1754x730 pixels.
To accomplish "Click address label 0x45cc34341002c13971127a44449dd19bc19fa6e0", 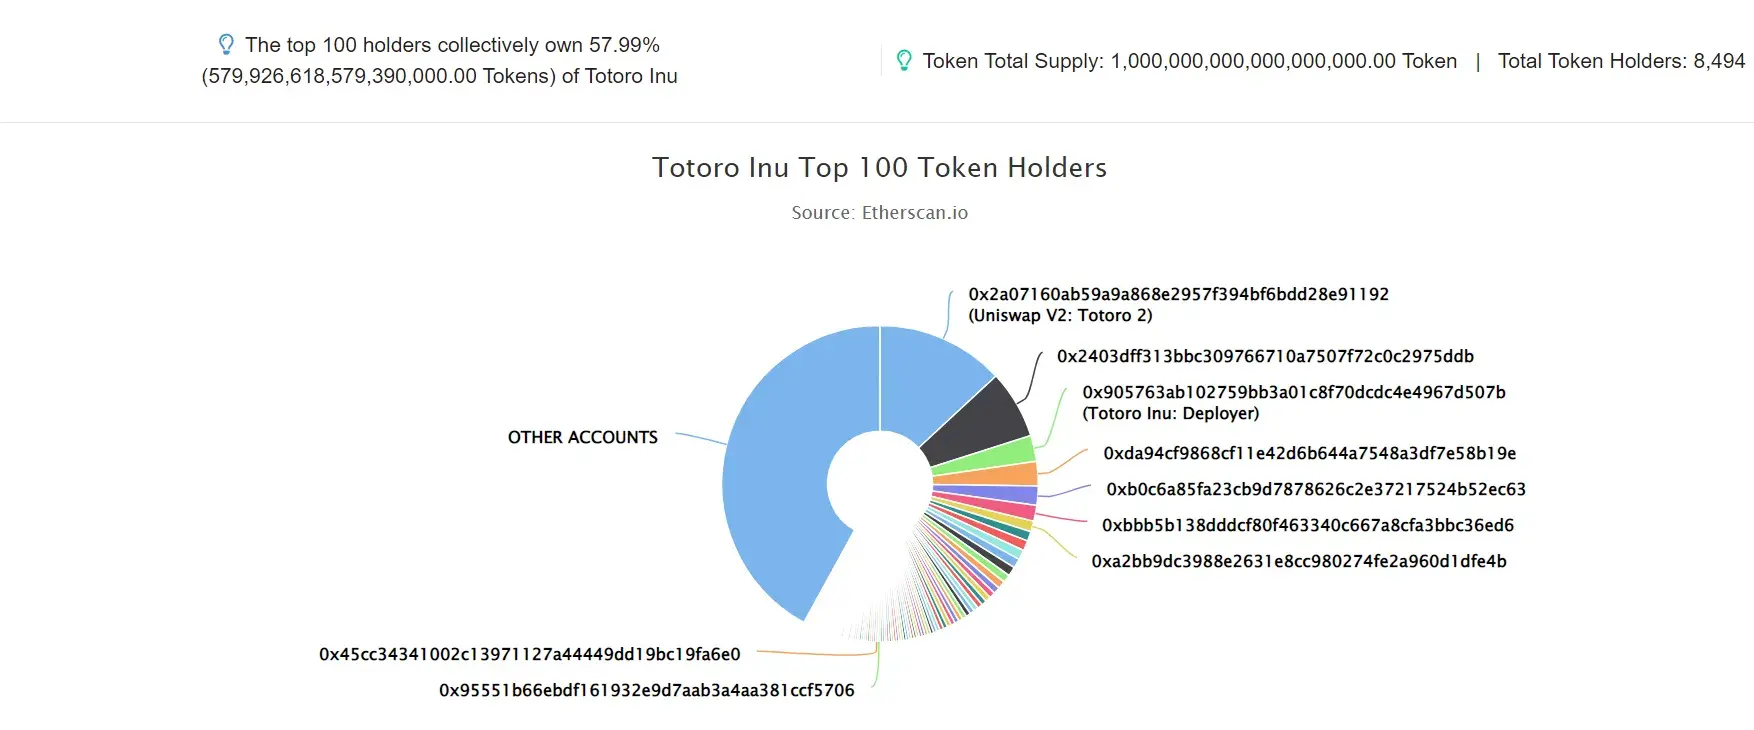I will click(x=530, y=654).
